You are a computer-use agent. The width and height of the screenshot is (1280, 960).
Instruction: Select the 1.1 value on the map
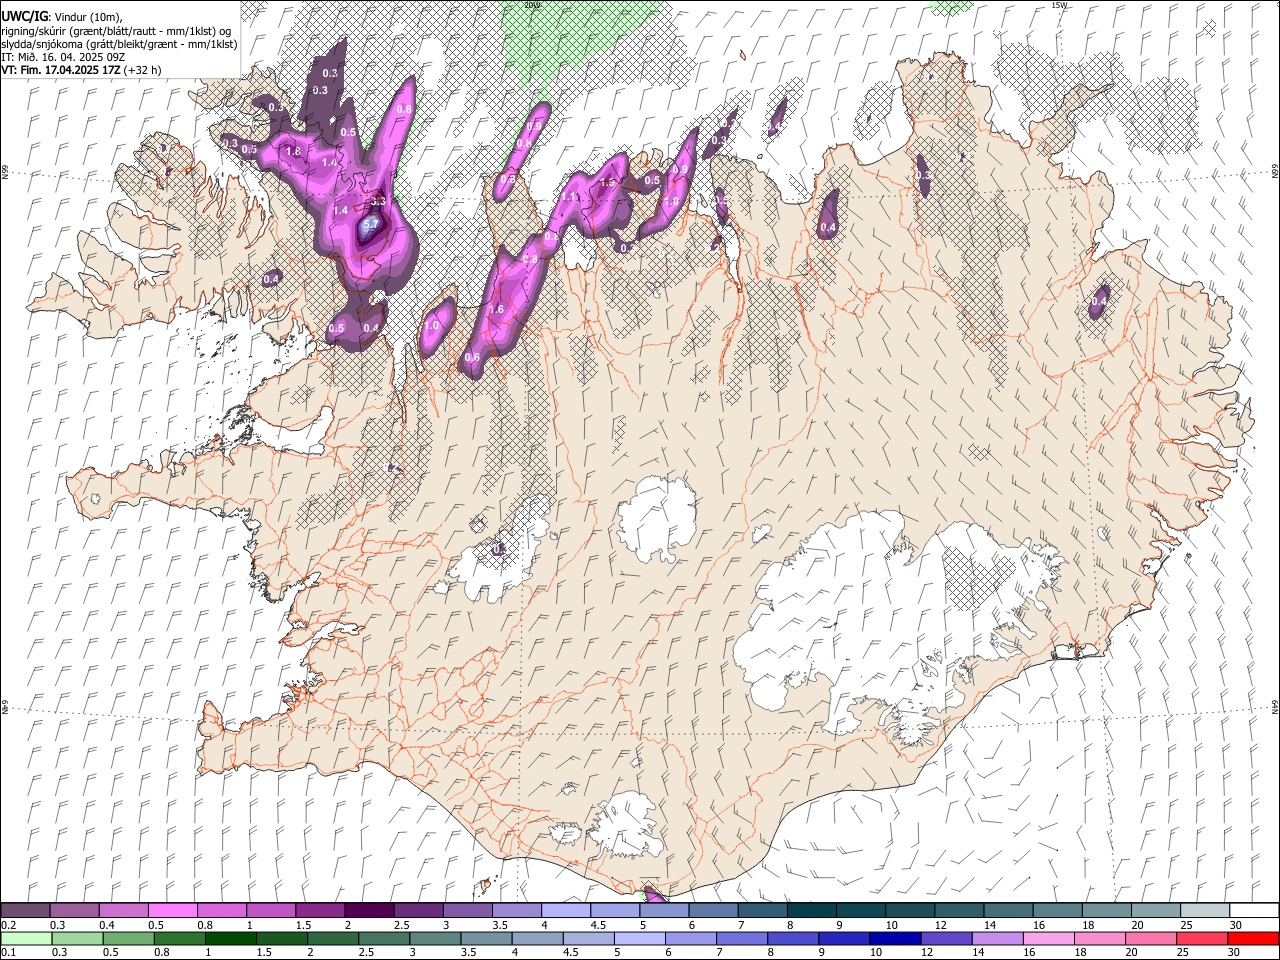570,198
